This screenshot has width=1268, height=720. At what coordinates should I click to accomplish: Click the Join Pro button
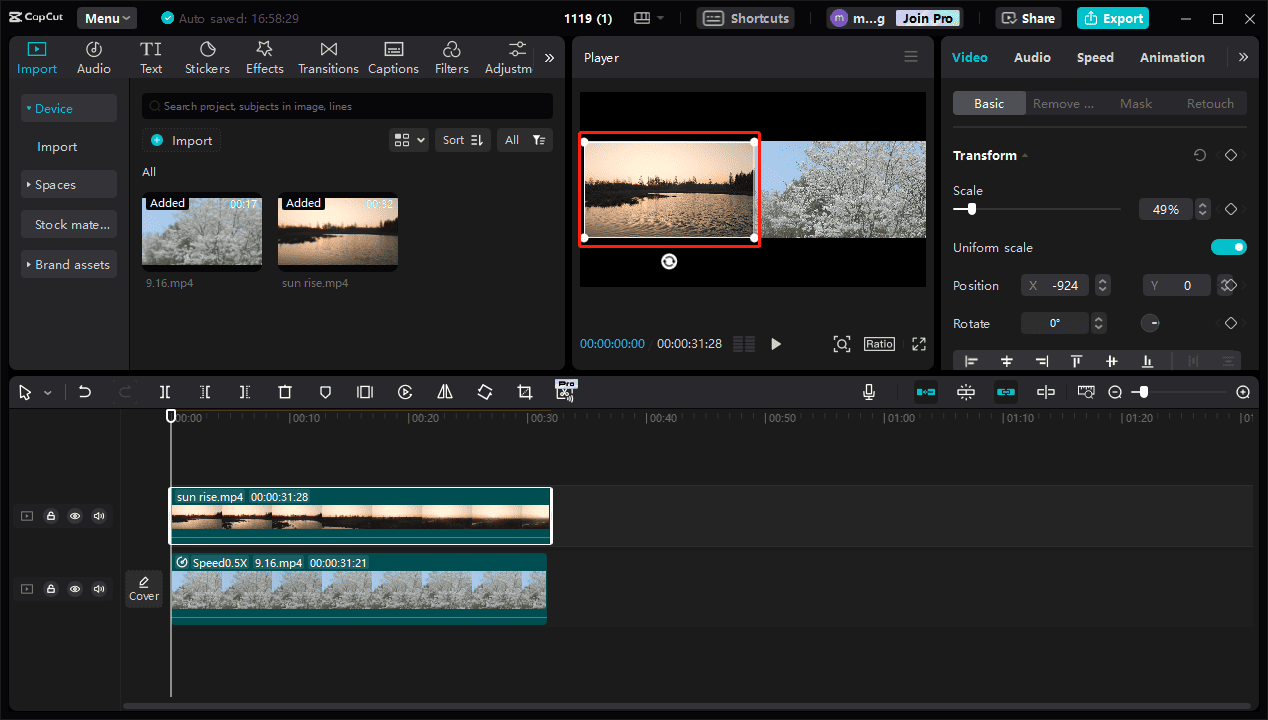927,17
